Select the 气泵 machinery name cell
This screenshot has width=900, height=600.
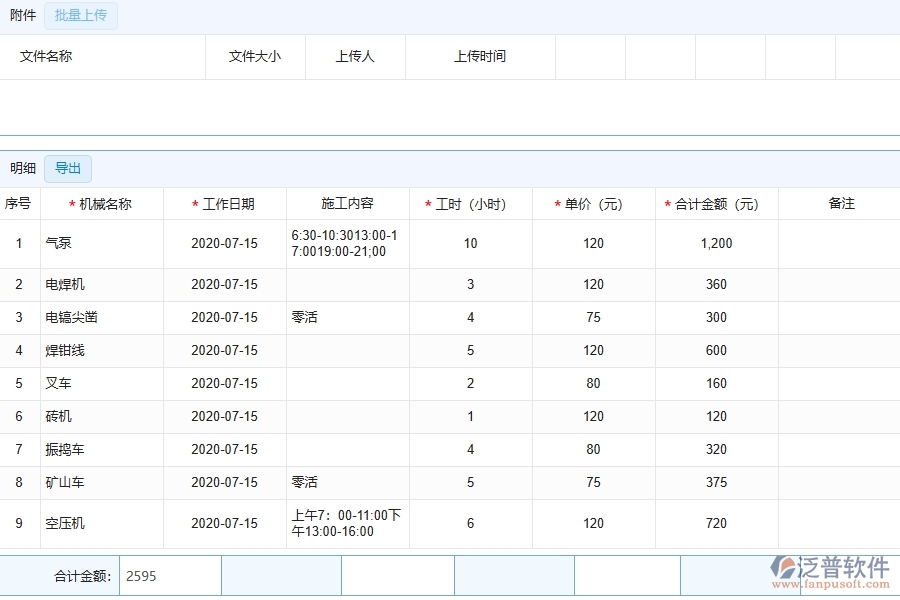coord(55,243)
